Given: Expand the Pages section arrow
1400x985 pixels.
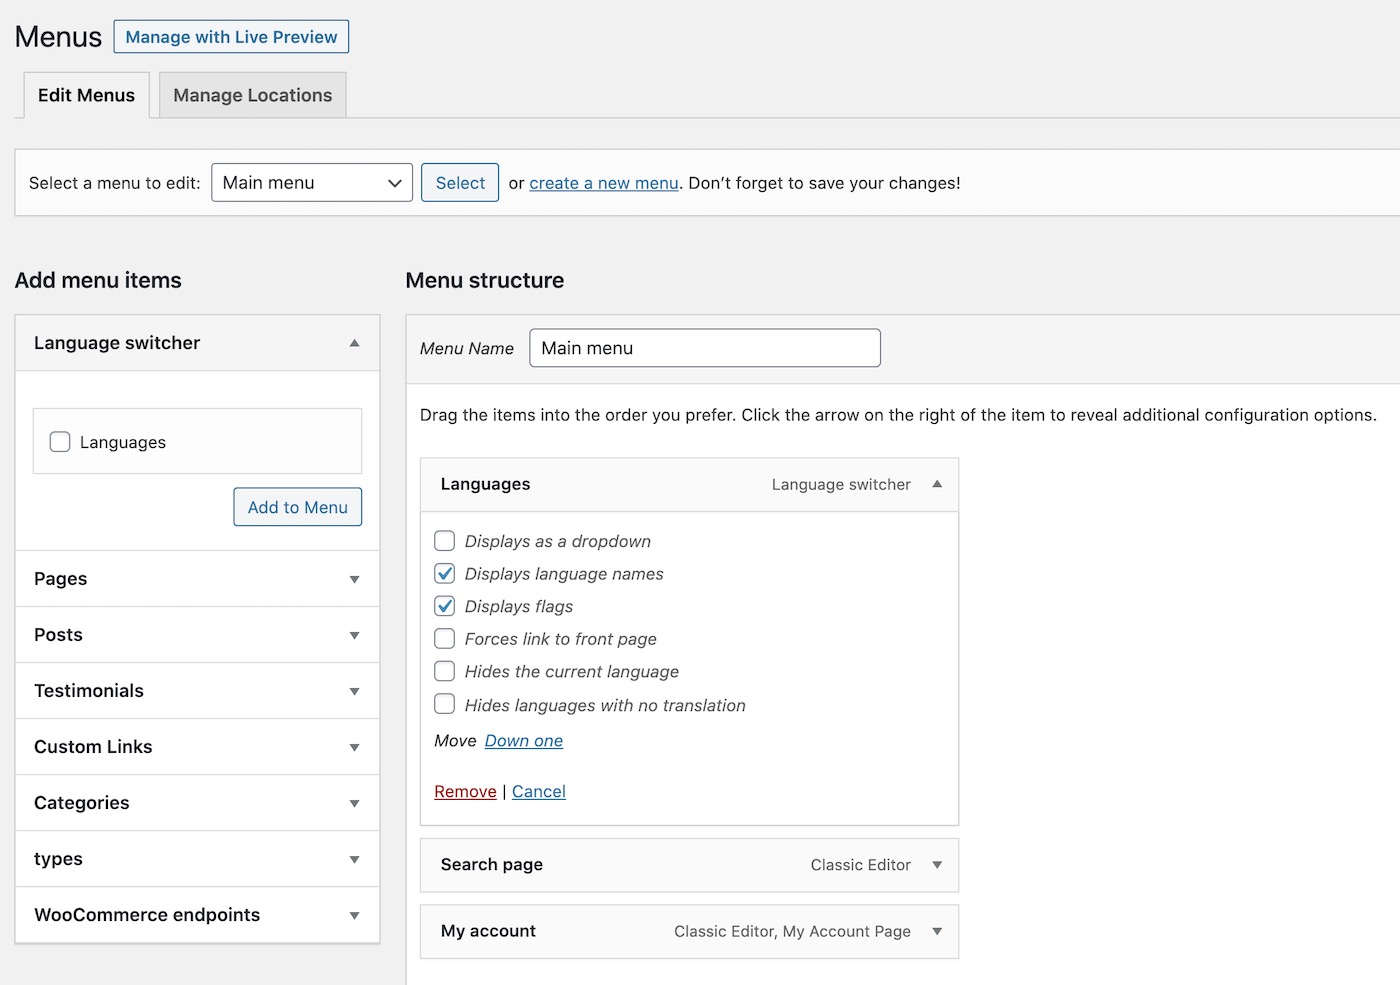Looking at the screenshot, I should pos(354,580).
